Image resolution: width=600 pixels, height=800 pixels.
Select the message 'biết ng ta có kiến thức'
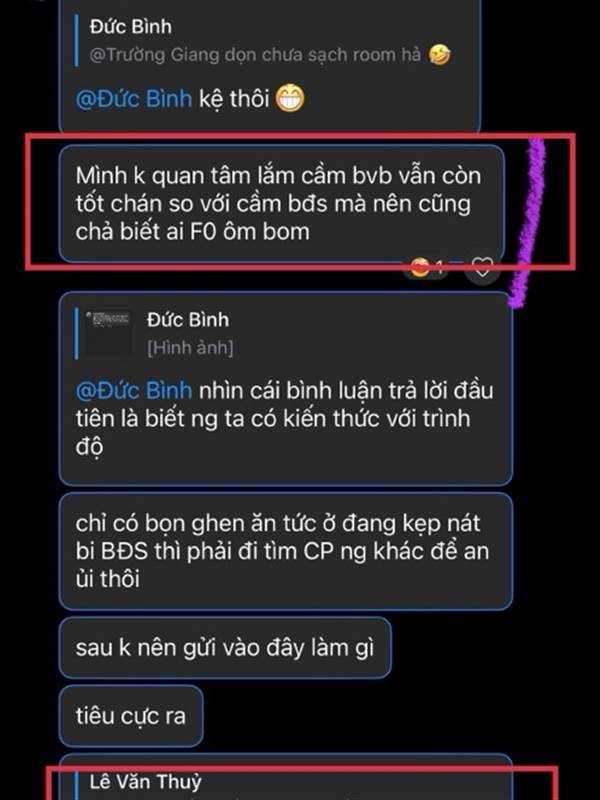(x=286, y=389)
